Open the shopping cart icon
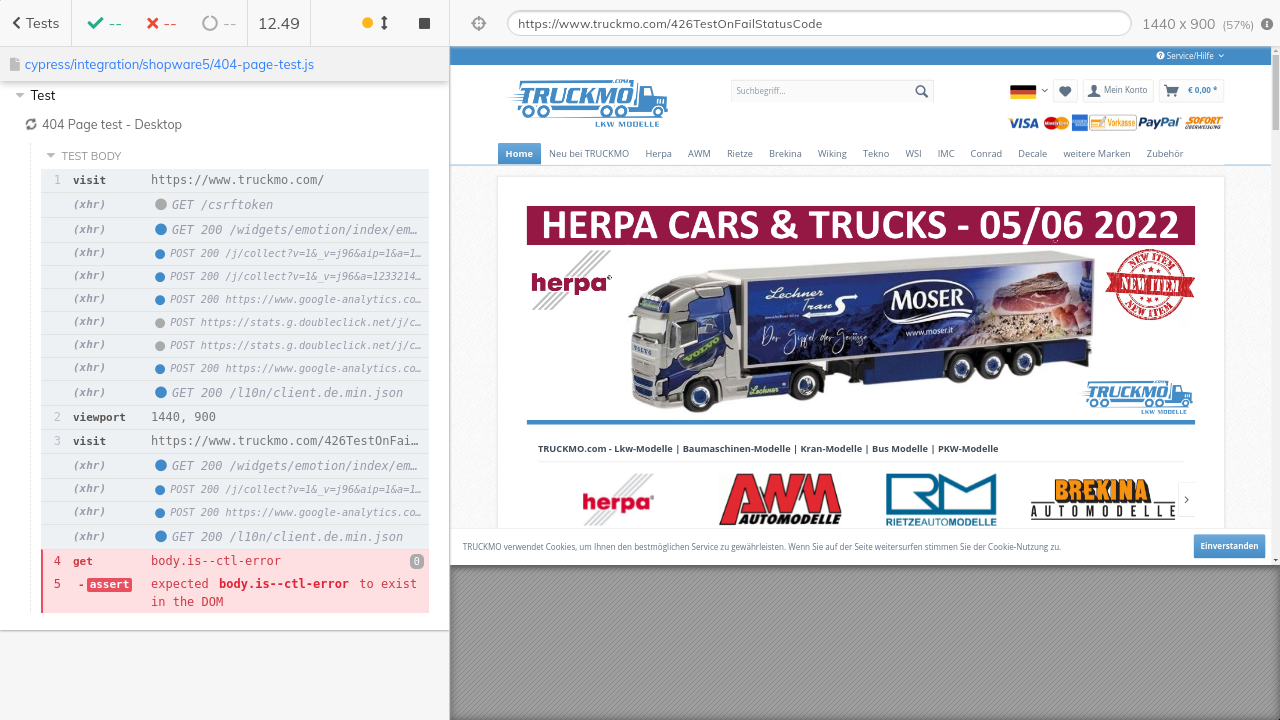The width and height of the screenshot is (1280, 720). tap(1171, 91)
